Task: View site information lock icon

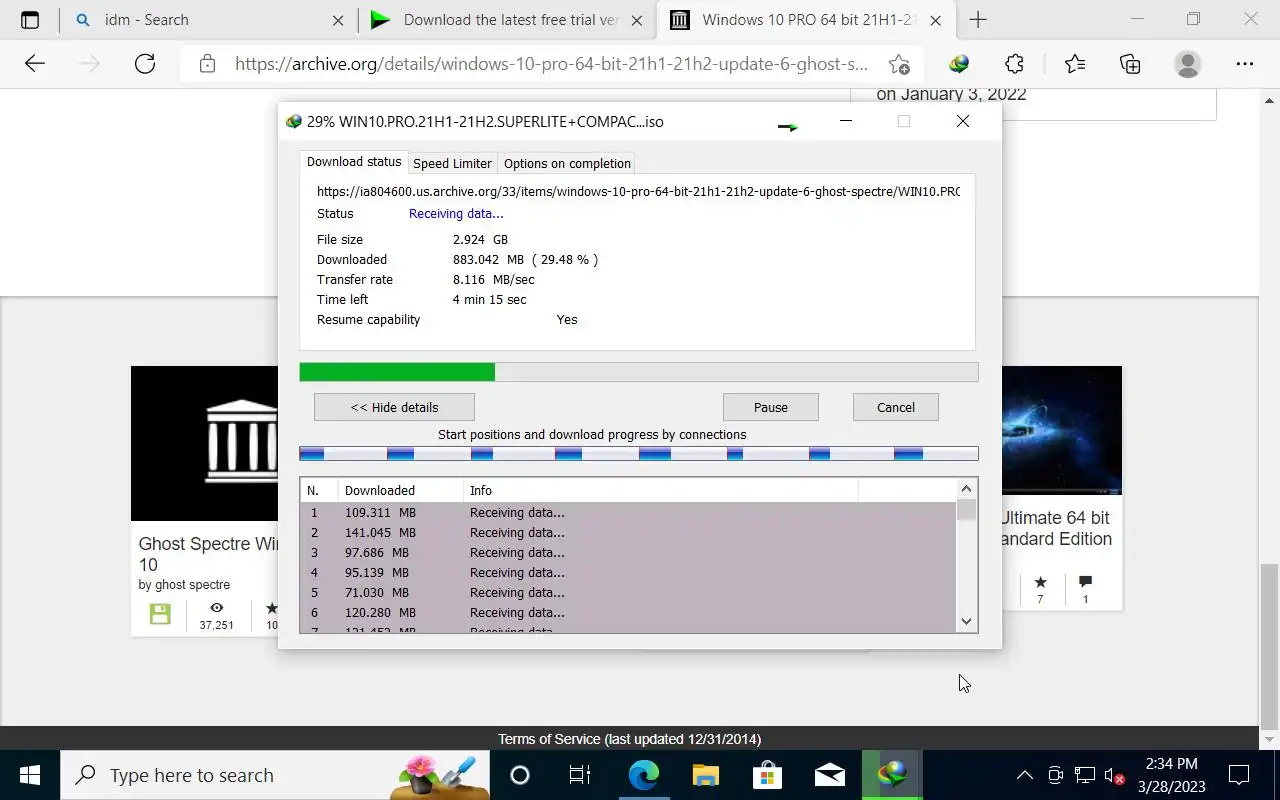Action: pos(207,64)
